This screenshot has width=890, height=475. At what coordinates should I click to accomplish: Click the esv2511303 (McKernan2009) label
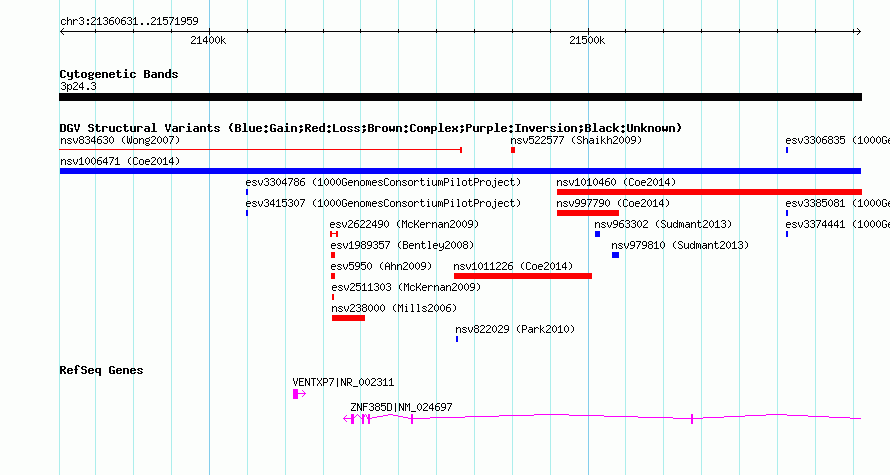pyautogui.click(x=406, y=287)
